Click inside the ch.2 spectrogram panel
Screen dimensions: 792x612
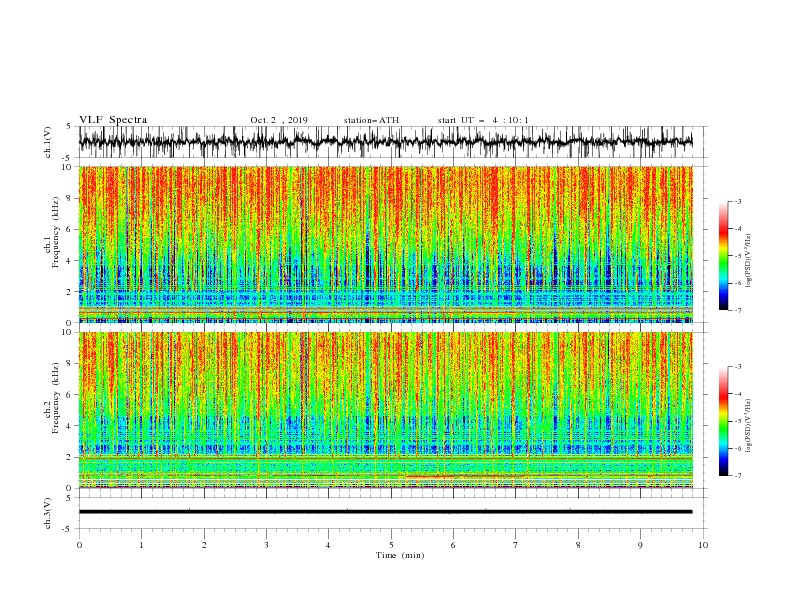(x=385, y=410)
